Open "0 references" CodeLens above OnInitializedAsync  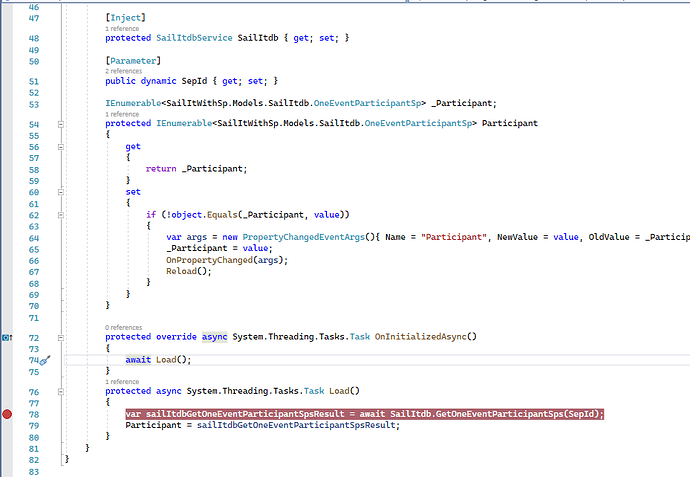tap(124, 327)
